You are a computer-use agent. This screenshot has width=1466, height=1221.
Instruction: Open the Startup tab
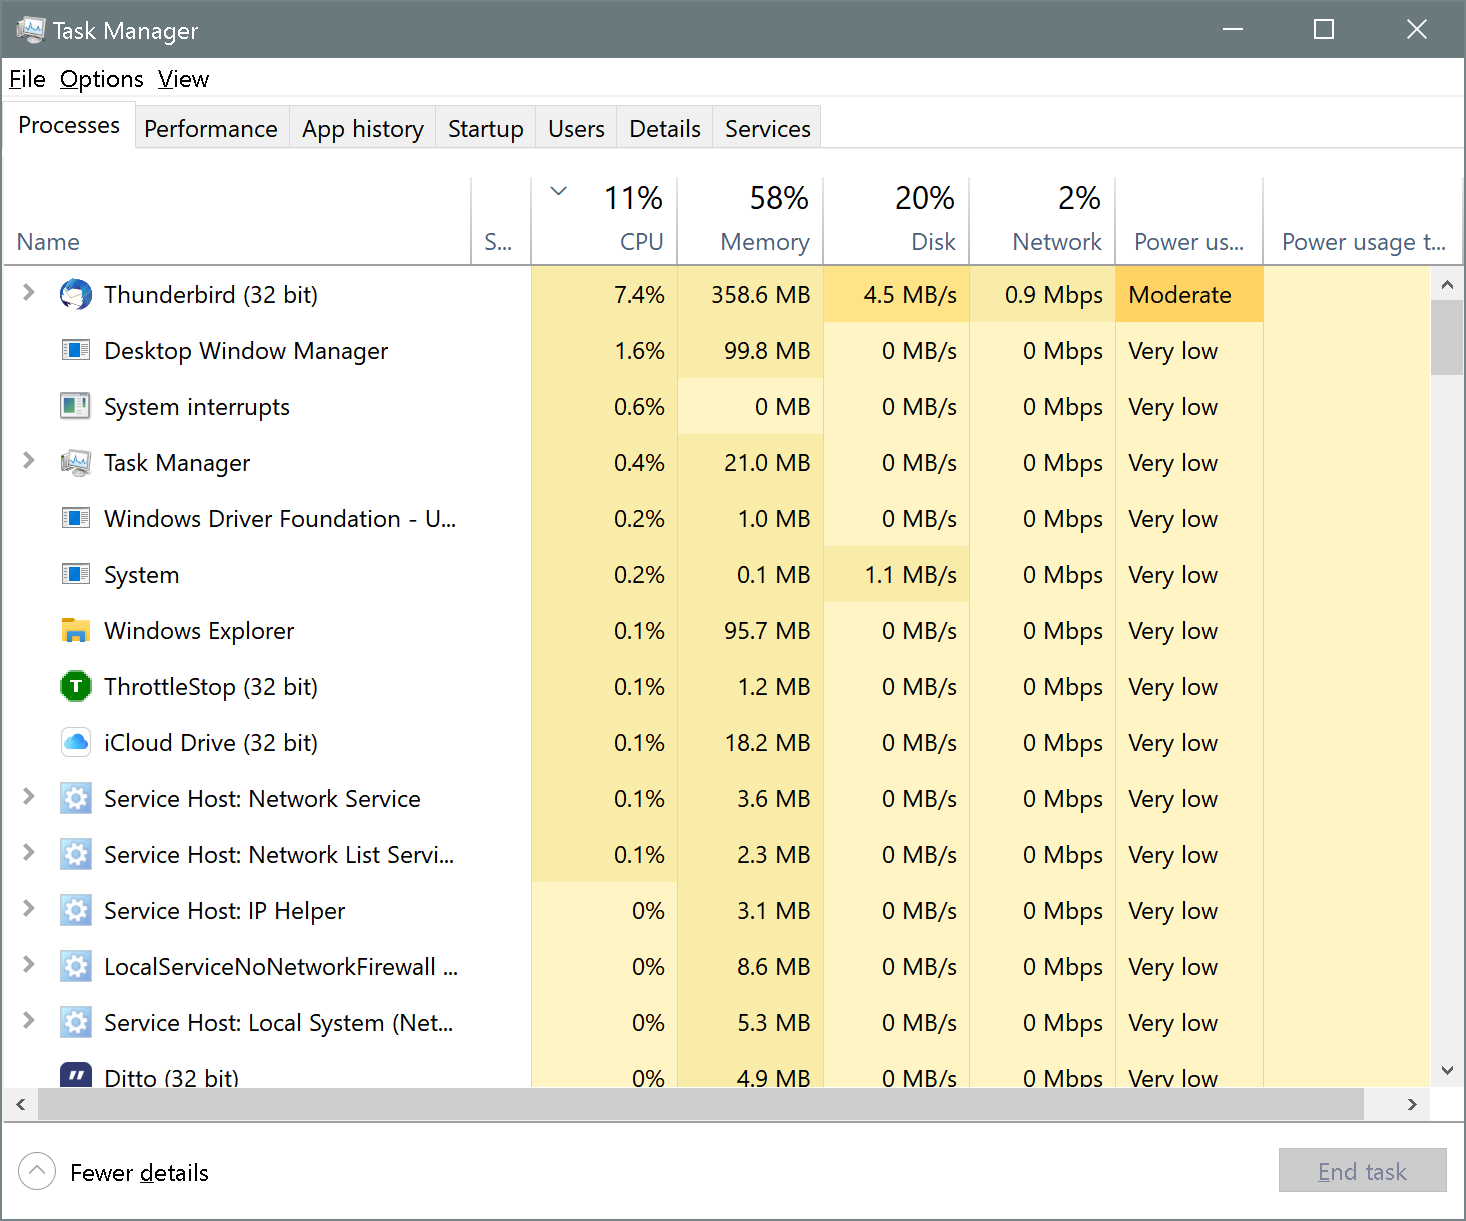pyautogui.click(x=485, y=129)
